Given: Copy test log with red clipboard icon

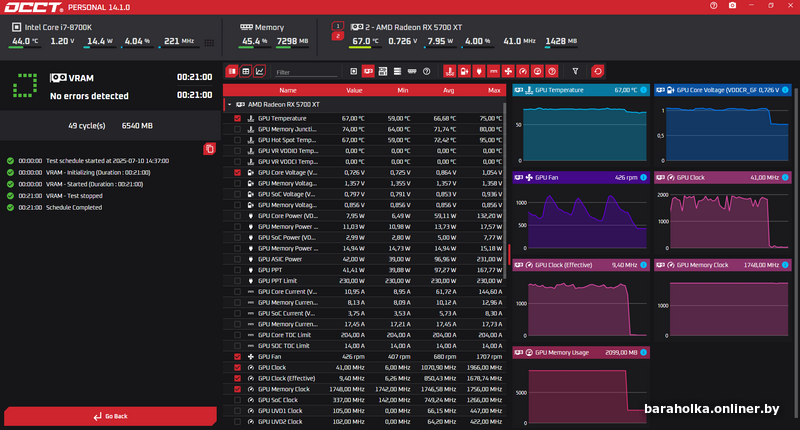Looking at the screenshot, I should 209,149.
